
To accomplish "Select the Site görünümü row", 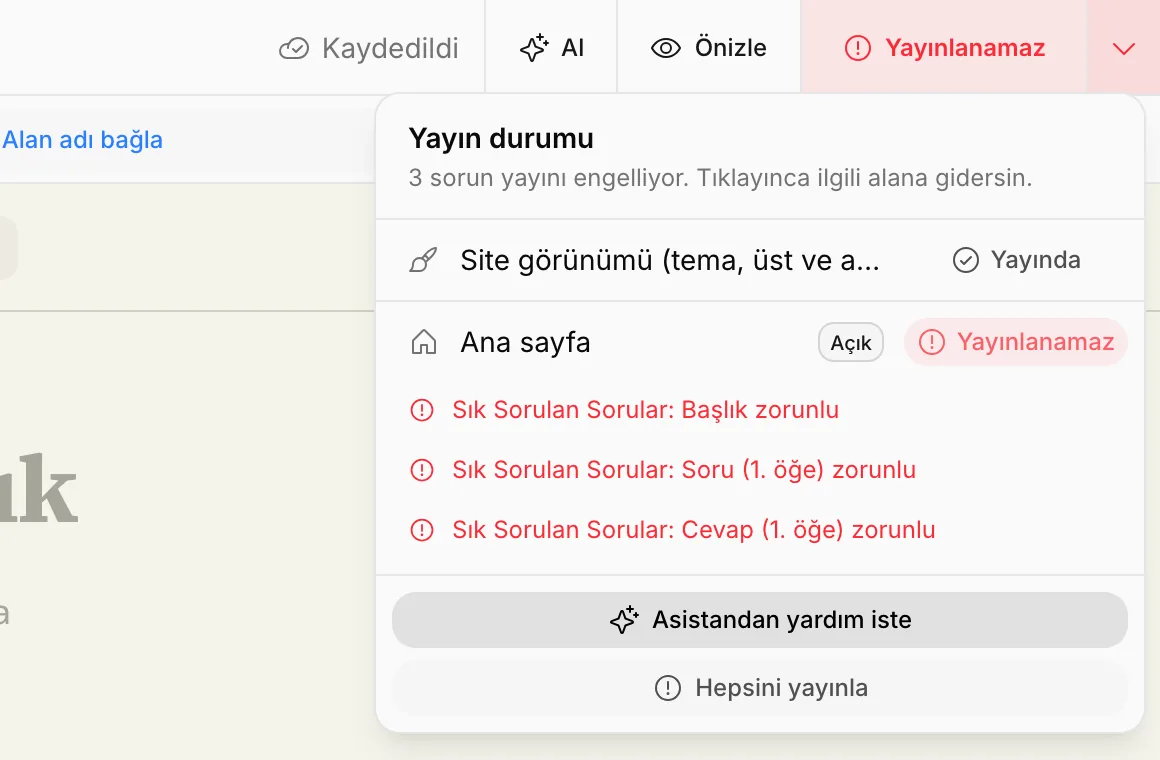I will (760, 260).
